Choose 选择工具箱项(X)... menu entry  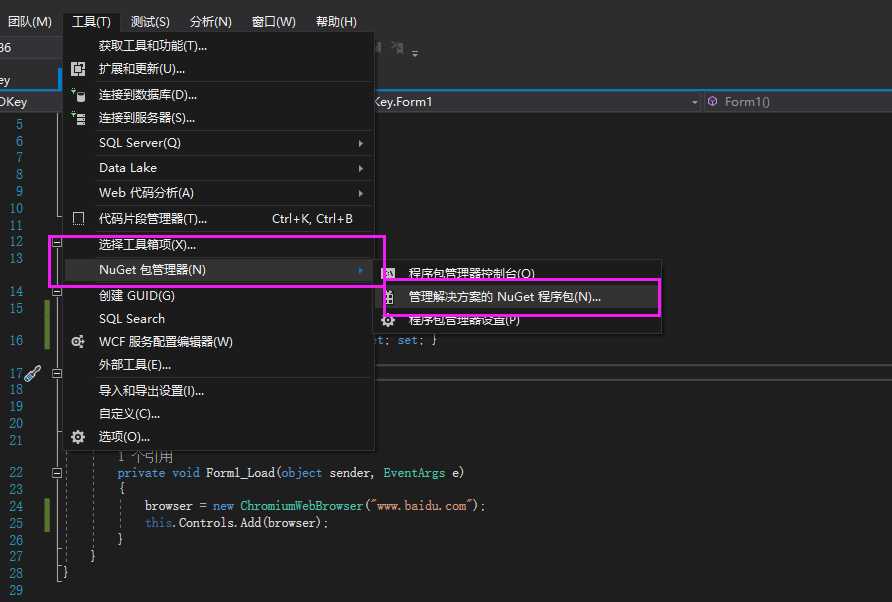pos(218,245)
